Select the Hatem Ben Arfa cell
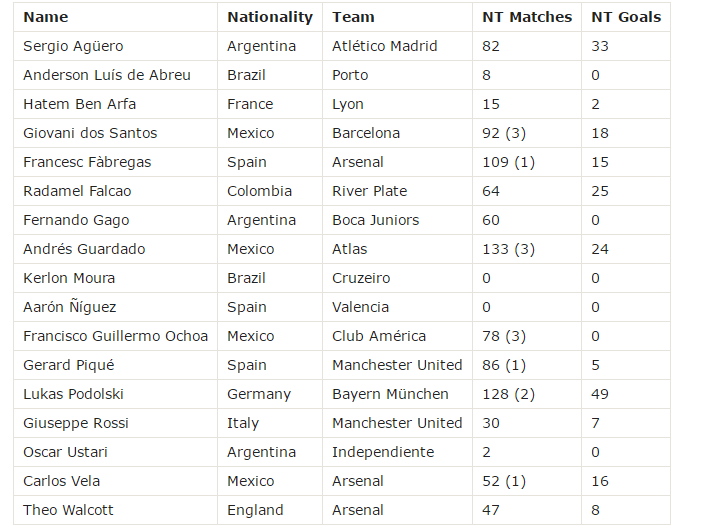This screenshot has width=709, height=526. pos(79,104)
